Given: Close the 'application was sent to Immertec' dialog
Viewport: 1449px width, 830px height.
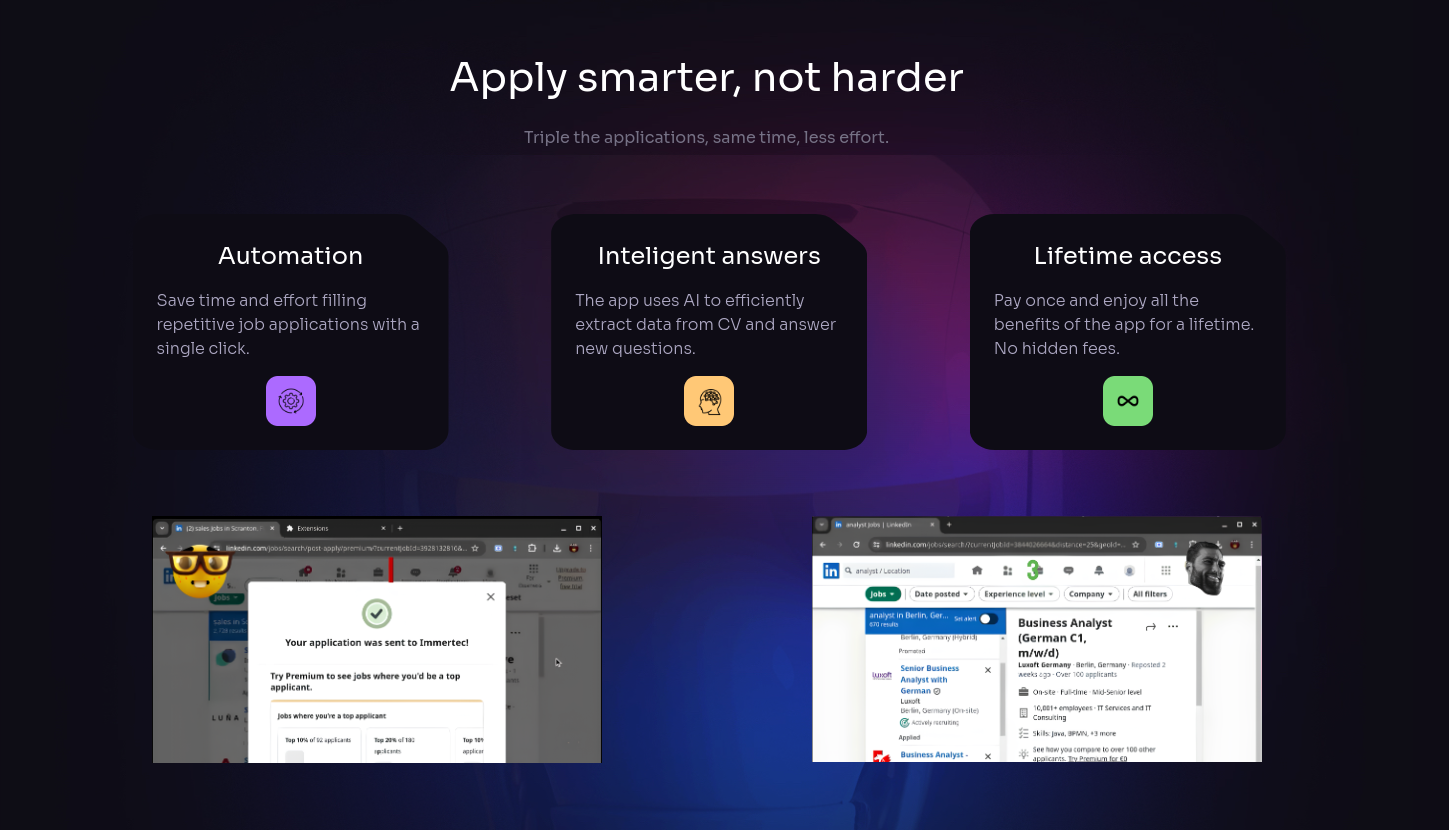Looking at the screenshot, I should [x=490, y=597].
